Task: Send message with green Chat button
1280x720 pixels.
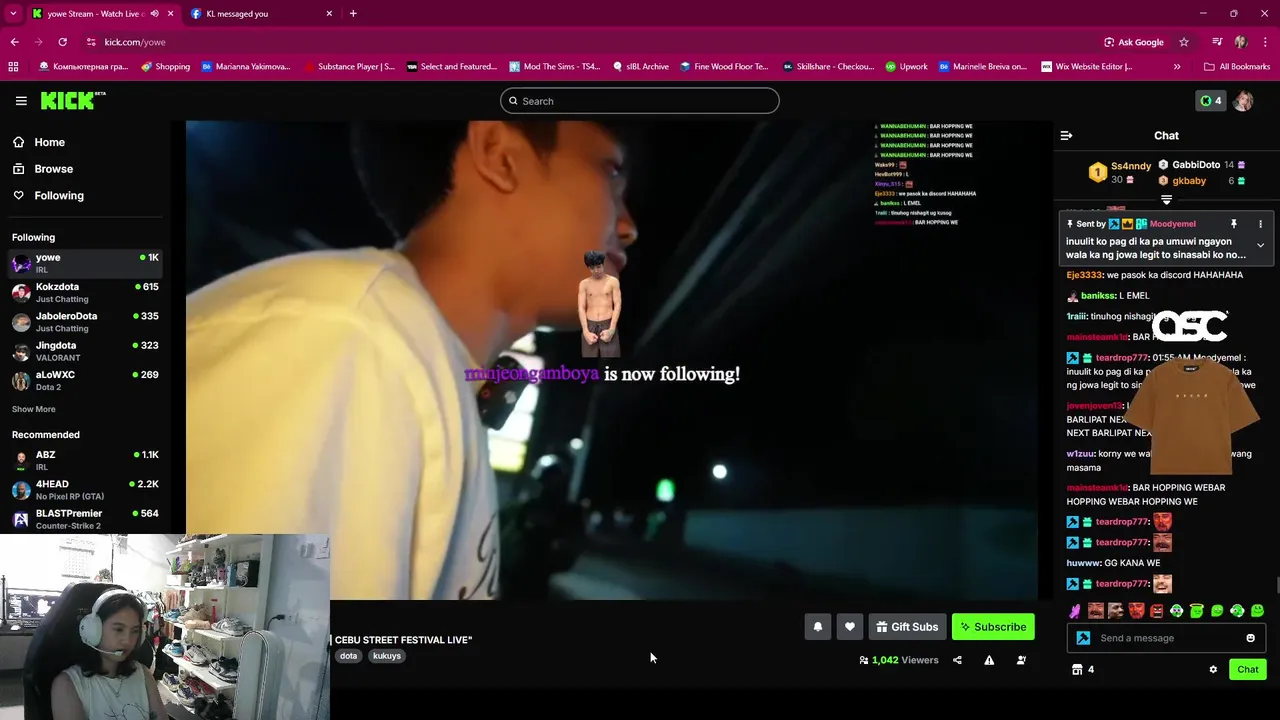Action: pyautogui.click(x=1247, y=669)
